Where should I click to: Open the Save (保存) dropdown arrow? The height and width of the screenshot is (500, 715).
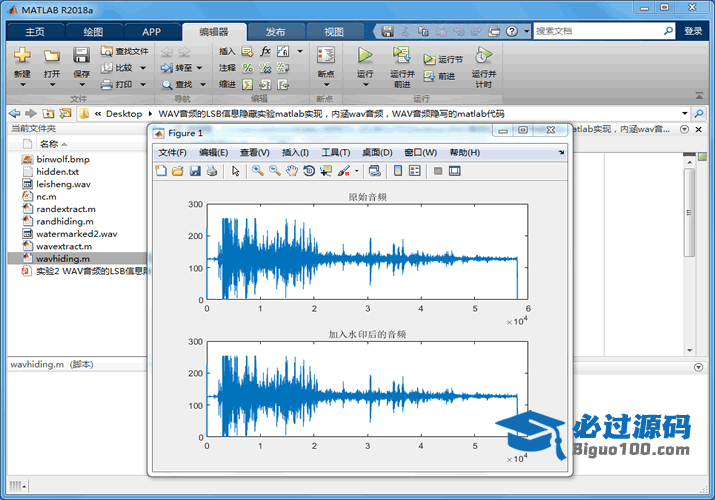(x=82, y=85)
